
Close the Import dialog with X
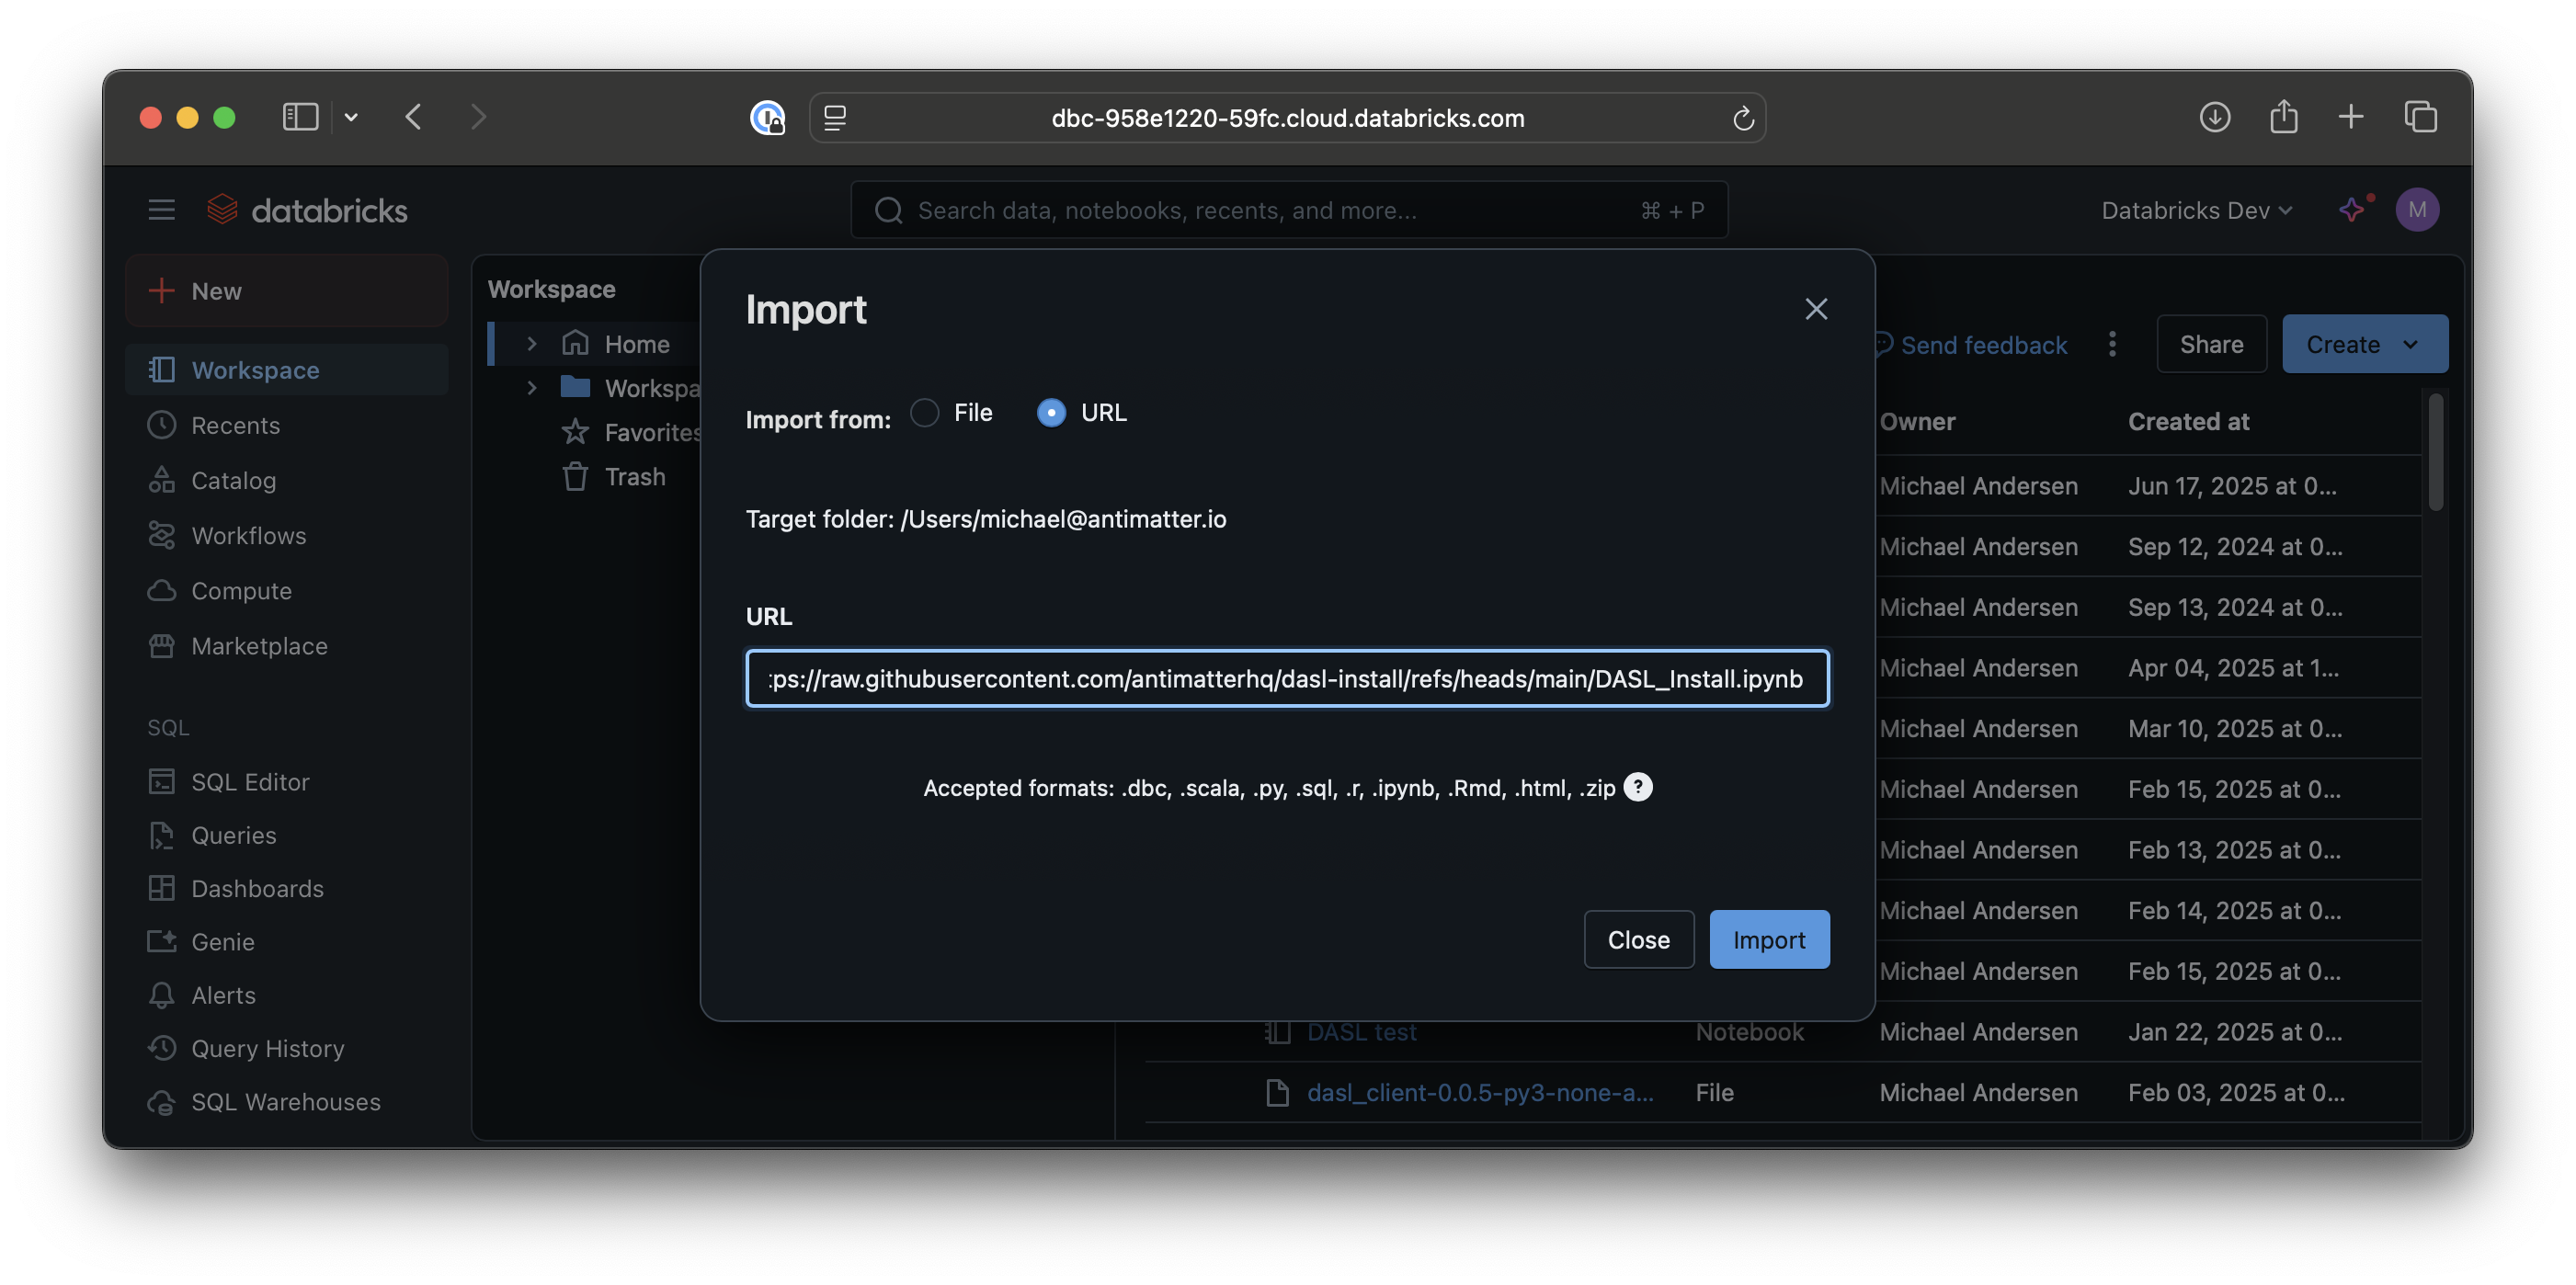pos(1816,309)
